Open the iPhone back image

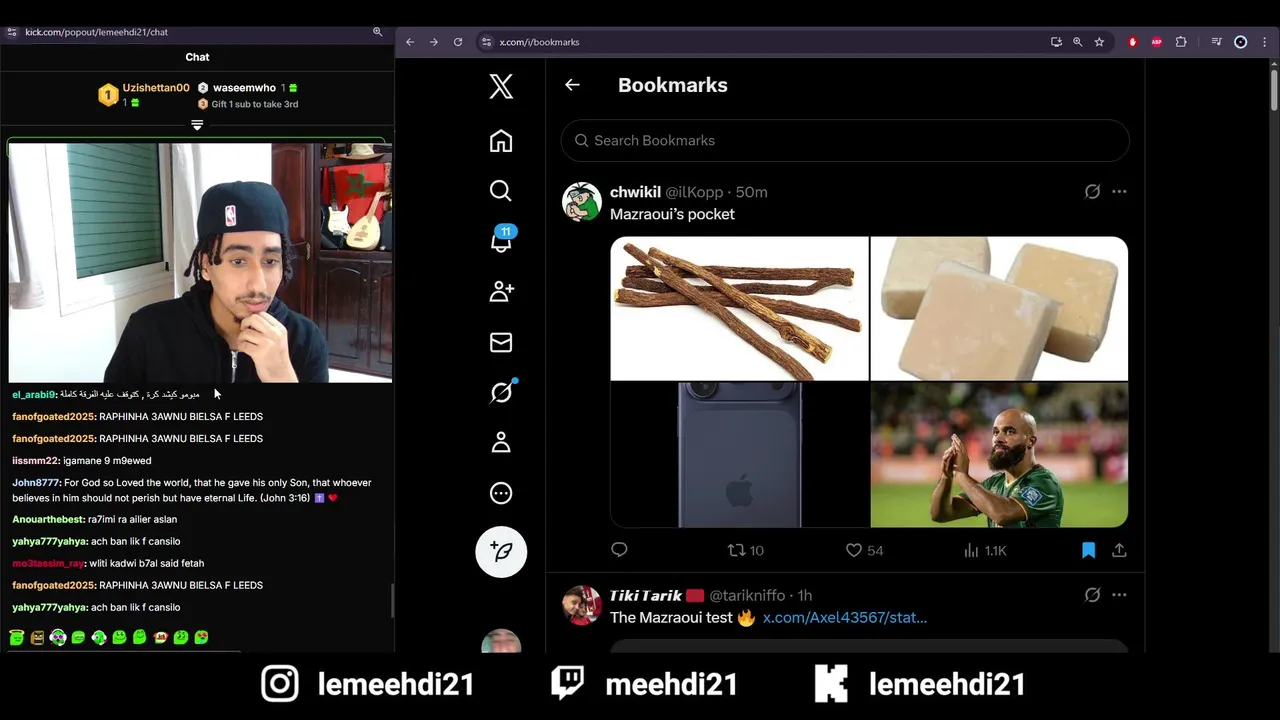[739, 455]
